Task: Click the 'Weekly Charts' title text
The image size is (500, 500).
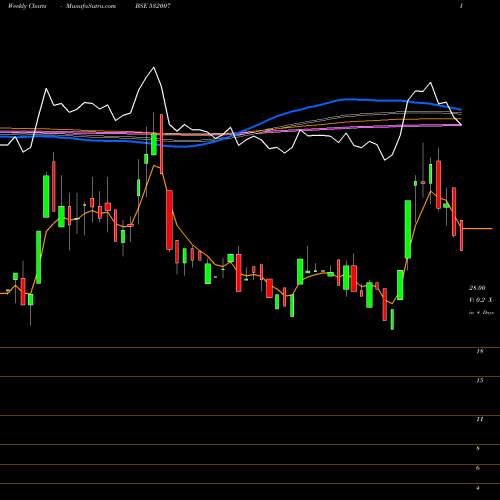Action: click(27, 6)
